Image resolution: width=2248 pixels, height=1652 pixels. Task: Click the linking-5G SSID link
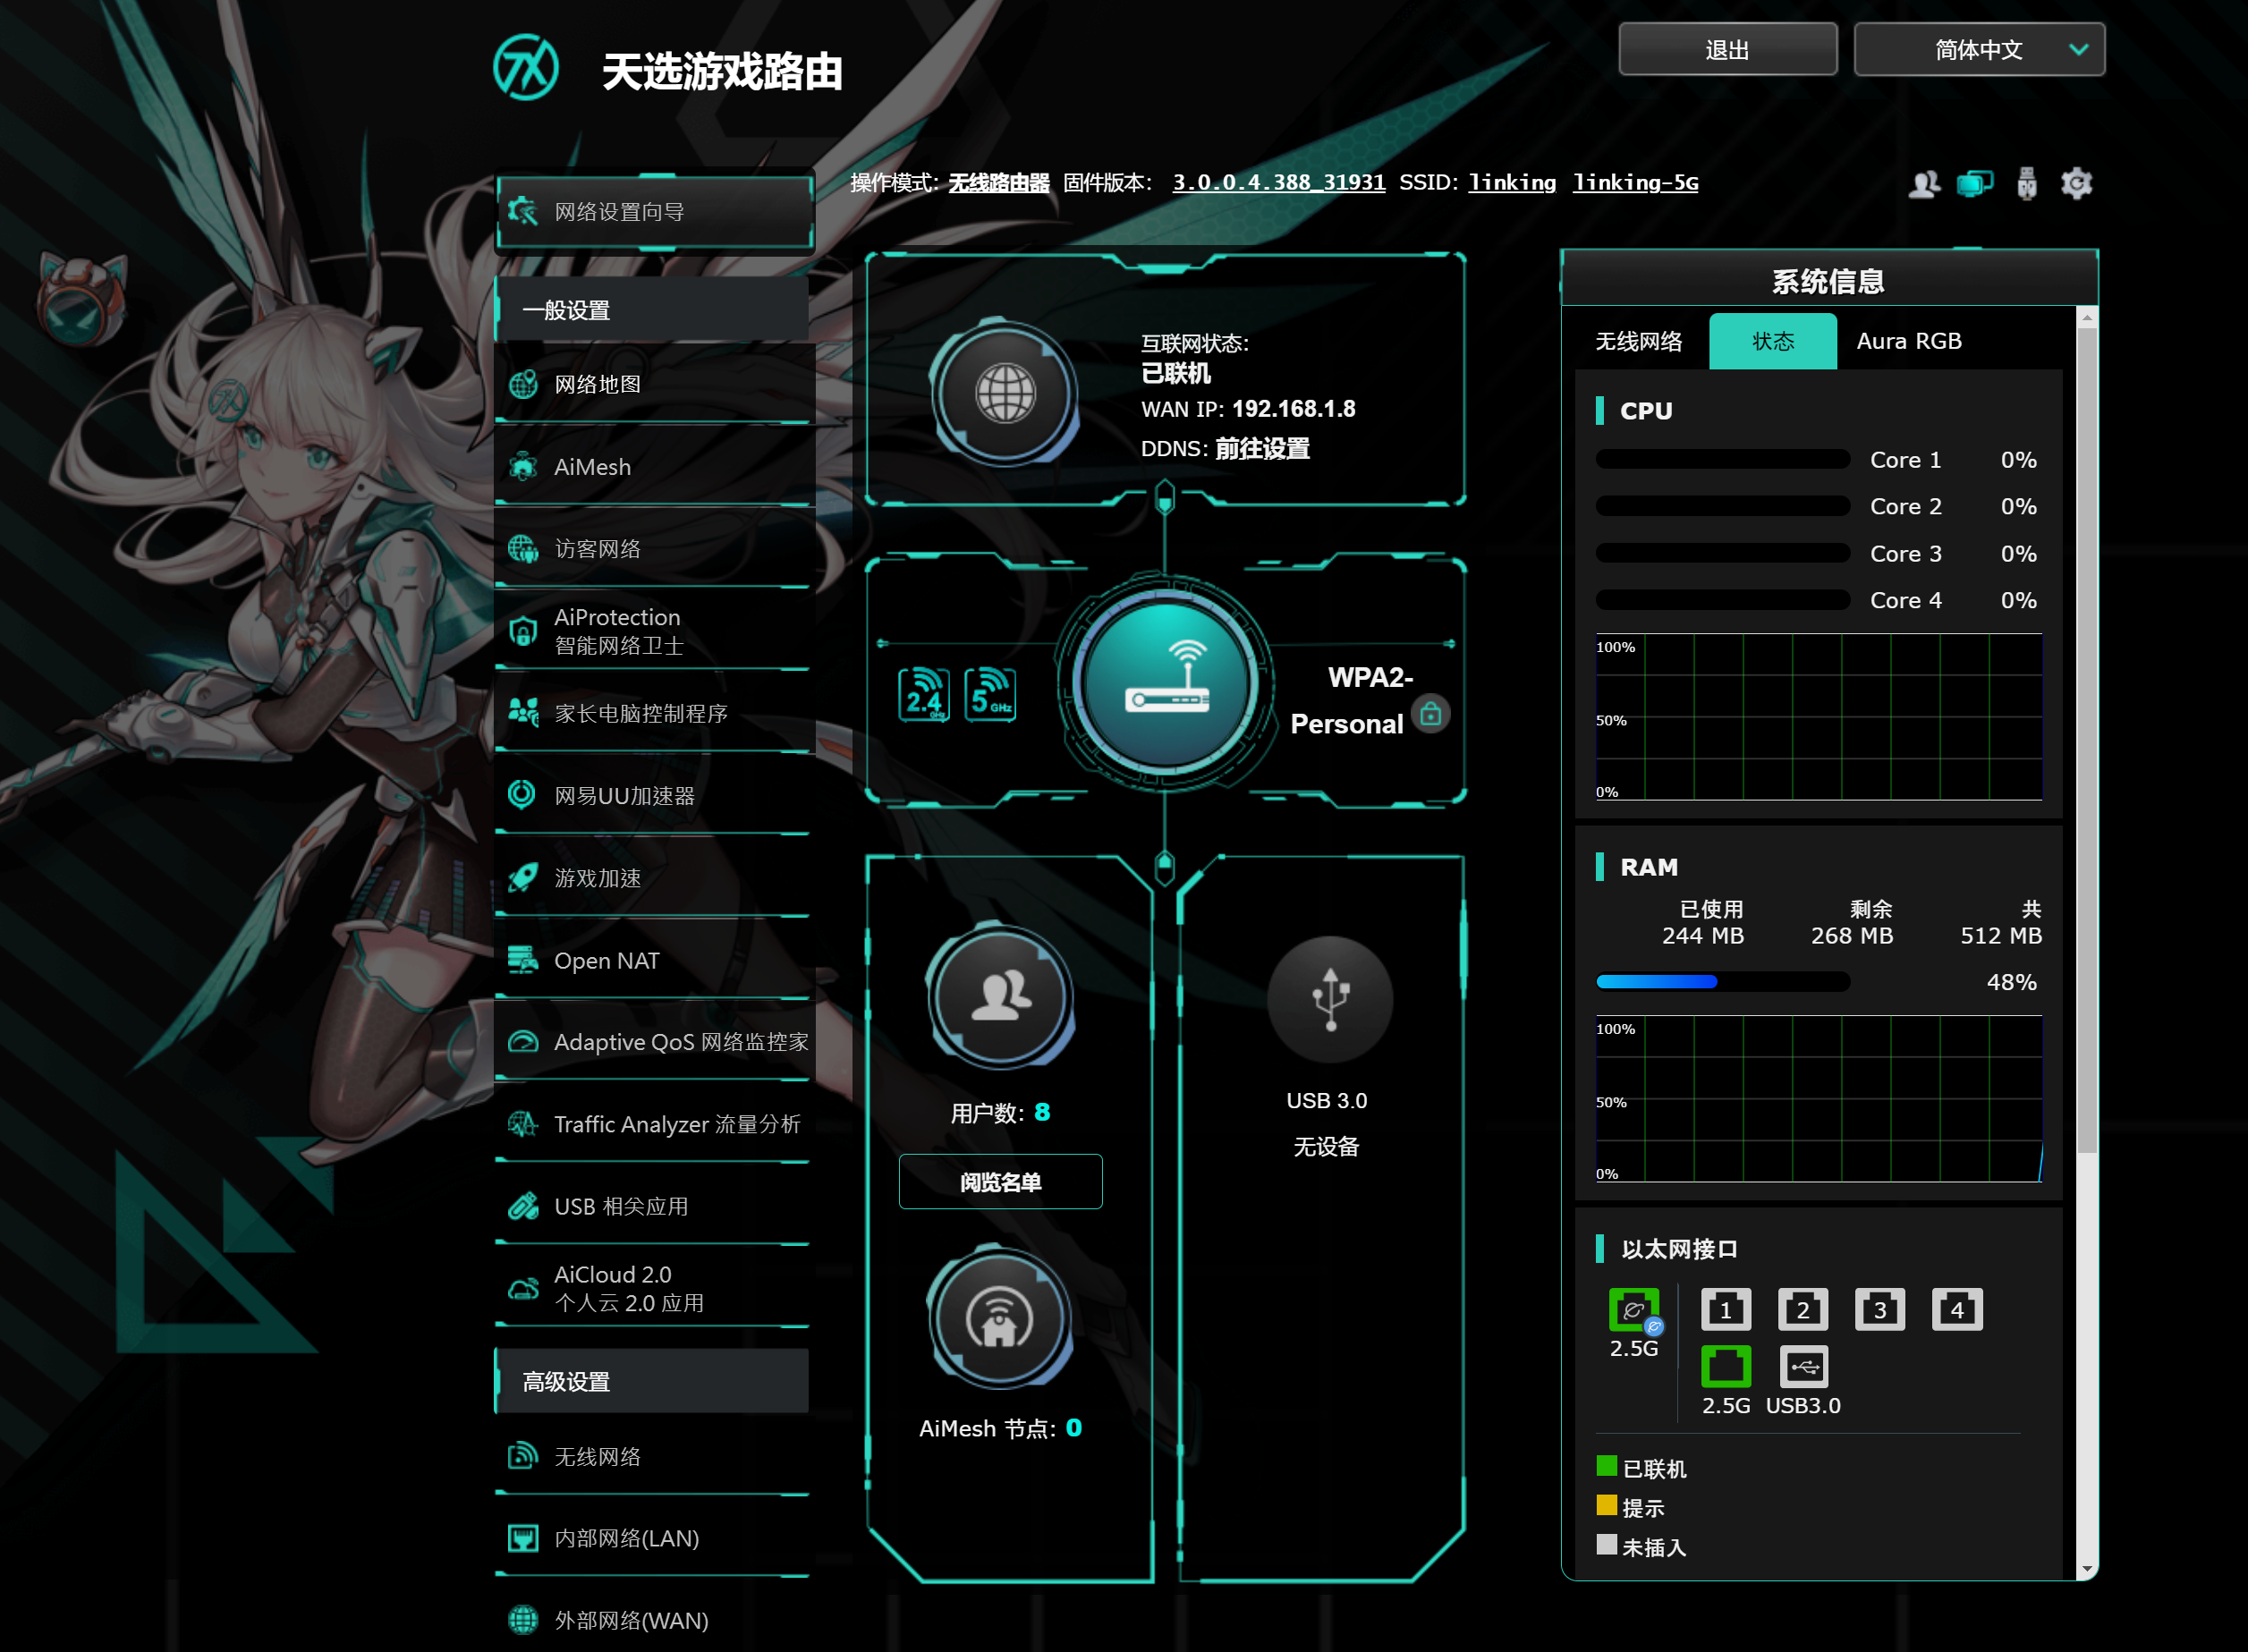[x=1636, y=183]
